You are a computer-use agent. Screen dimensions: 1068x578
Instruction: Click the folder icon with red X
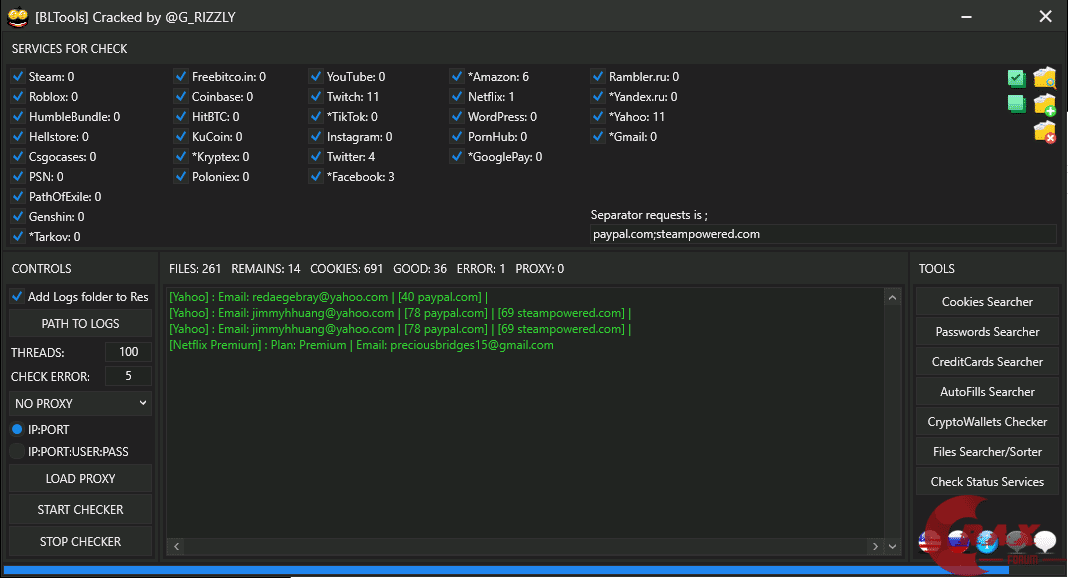click(x=1044, y=131)
